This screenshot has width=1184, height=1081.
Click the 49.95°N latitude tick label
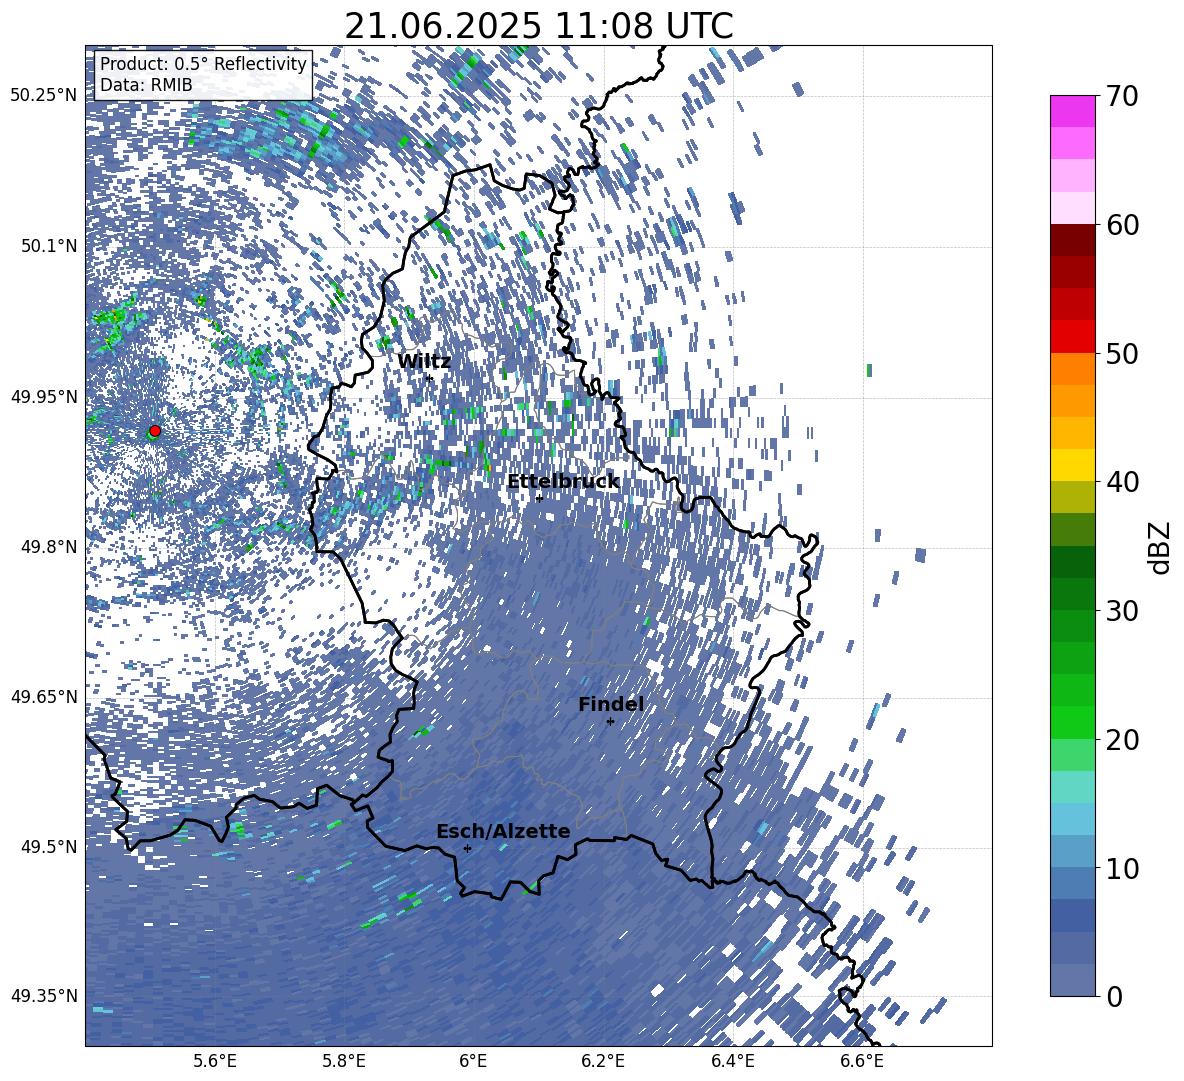pos(44,396)
